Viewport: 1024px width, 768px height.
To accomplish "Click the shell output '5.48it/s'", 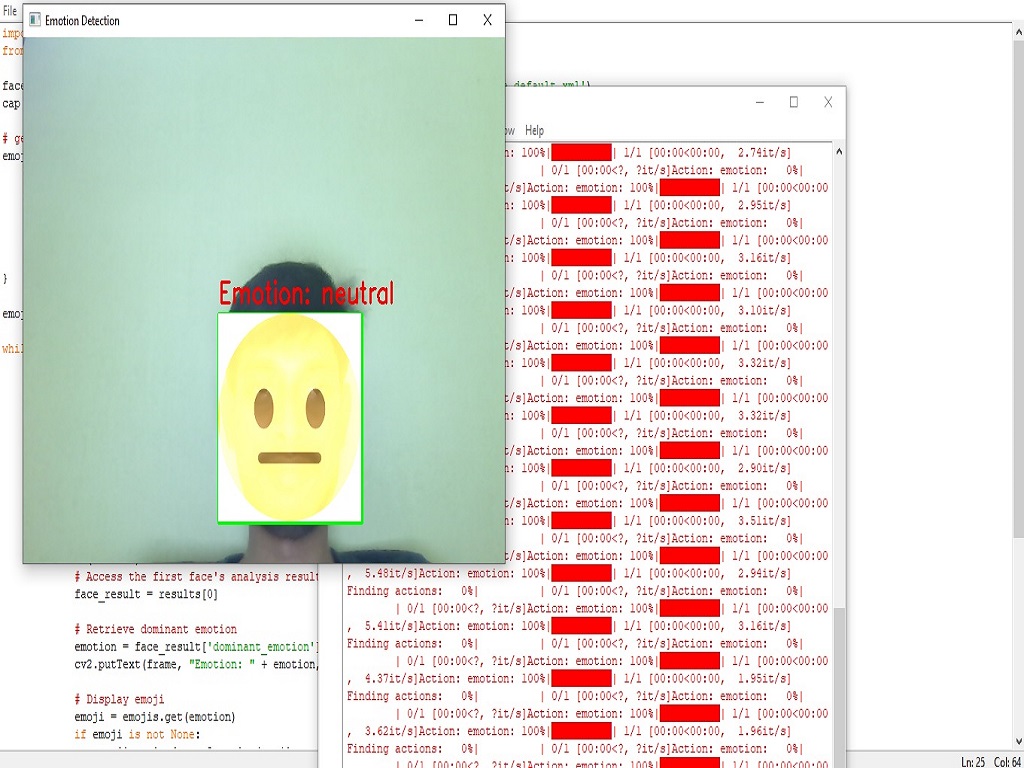I will tap(392, 573).
